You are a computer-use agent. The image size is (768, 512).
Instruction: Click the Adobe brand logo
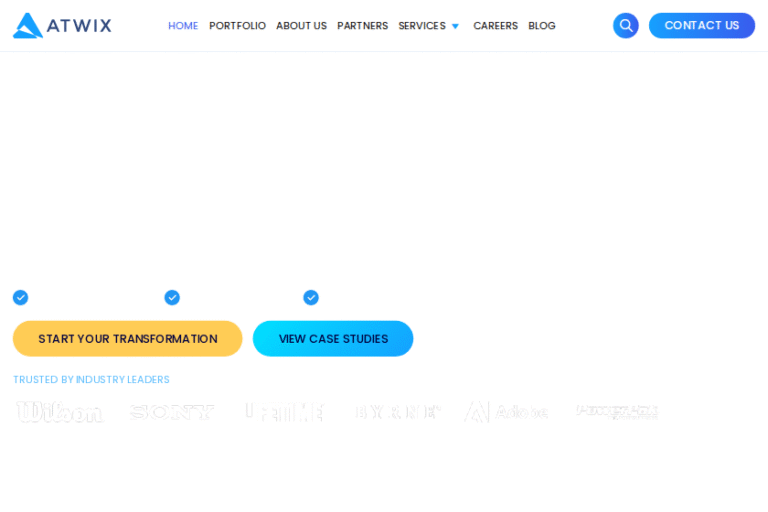507,412
